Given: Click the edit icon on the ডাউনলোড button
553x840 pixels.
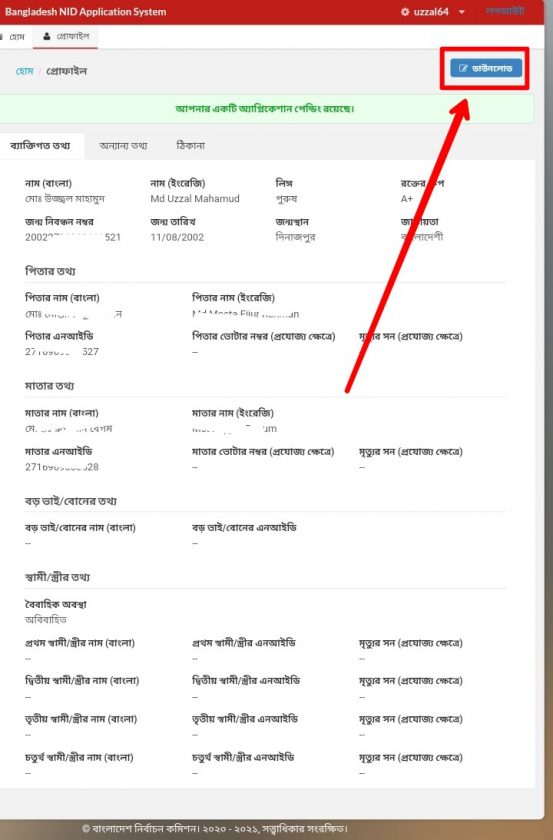Looking at the screenshot, I should point(463,69).
